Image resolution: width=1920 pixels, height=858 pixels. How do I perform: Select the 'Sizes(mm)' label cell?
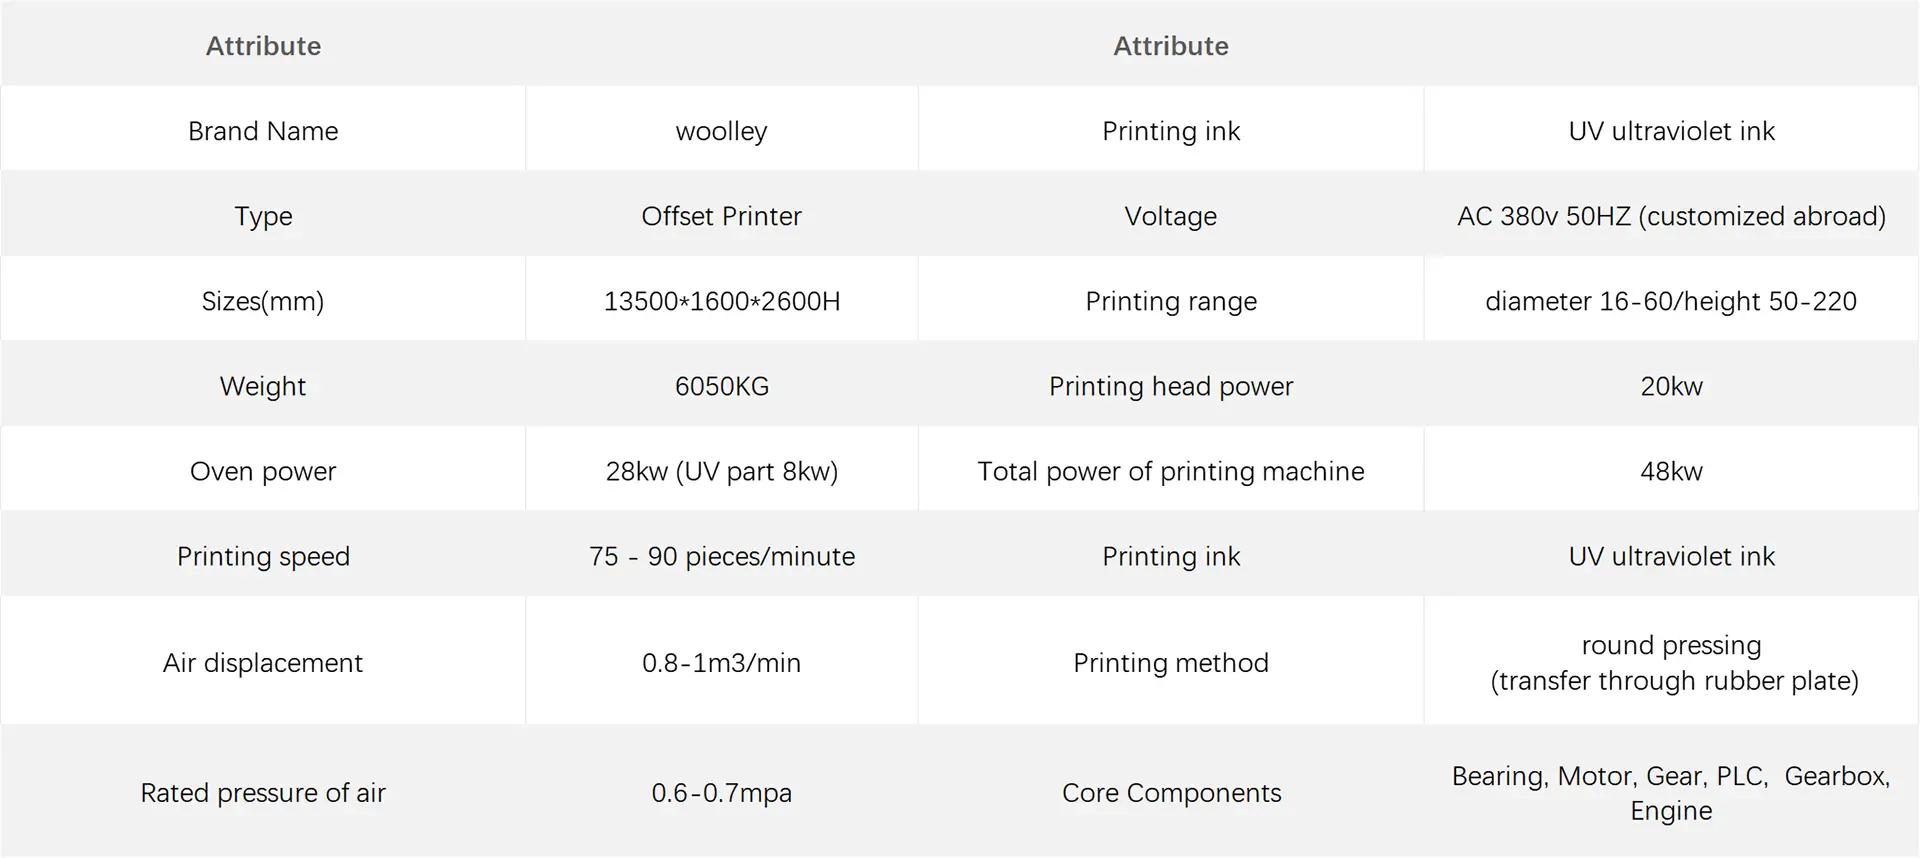(x=263, y=301)
